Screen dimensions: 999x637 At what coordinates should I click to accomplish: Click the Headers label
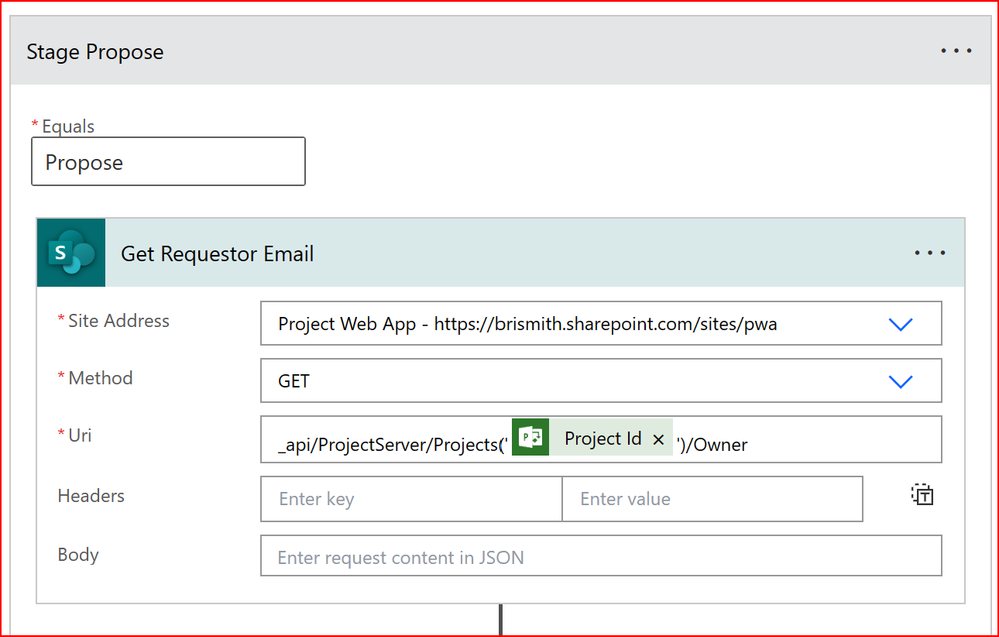pyautogui.click(x=91, y=496)
